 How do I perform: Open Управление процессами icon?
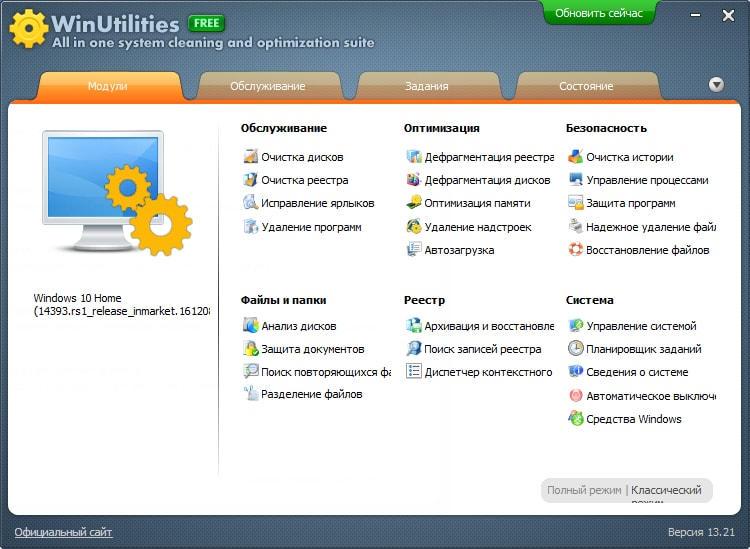[x=576, y=180]
